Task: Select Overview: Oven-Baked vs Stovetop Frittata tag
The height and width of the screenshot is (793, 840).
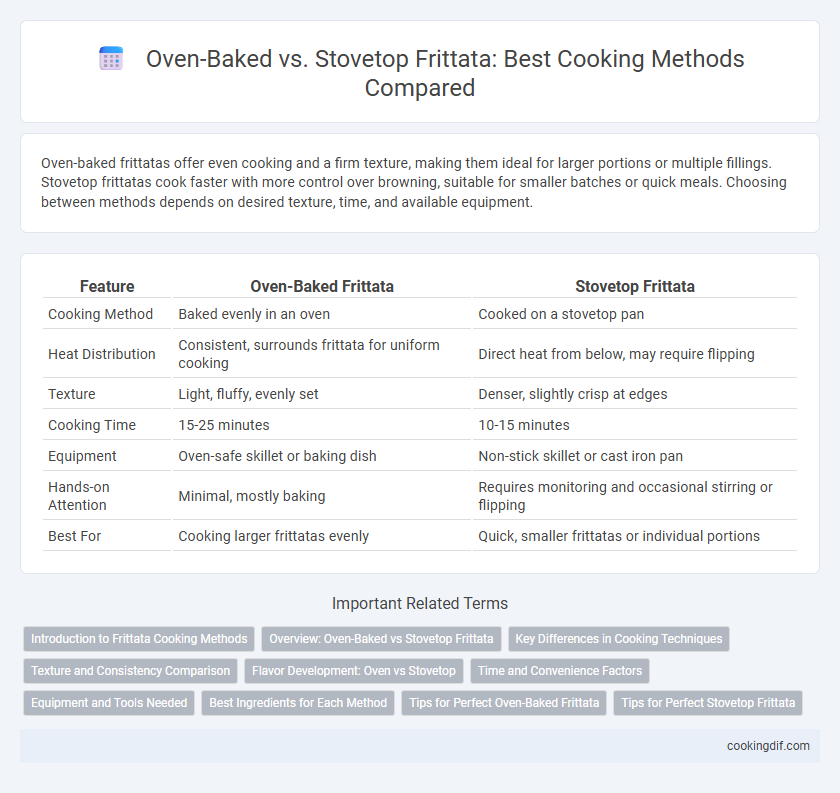Action: coord(381,639)
